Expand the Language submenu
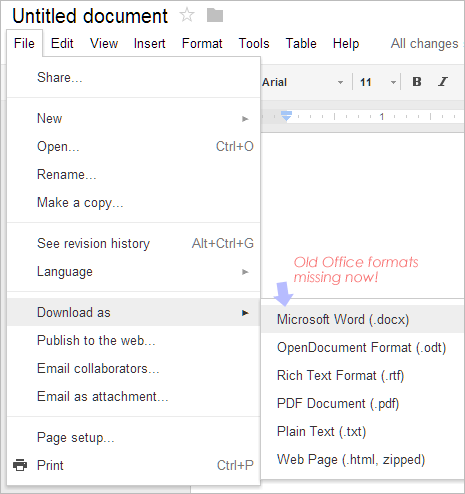Viewport: 465px width, 494px height. pos(133,272)
